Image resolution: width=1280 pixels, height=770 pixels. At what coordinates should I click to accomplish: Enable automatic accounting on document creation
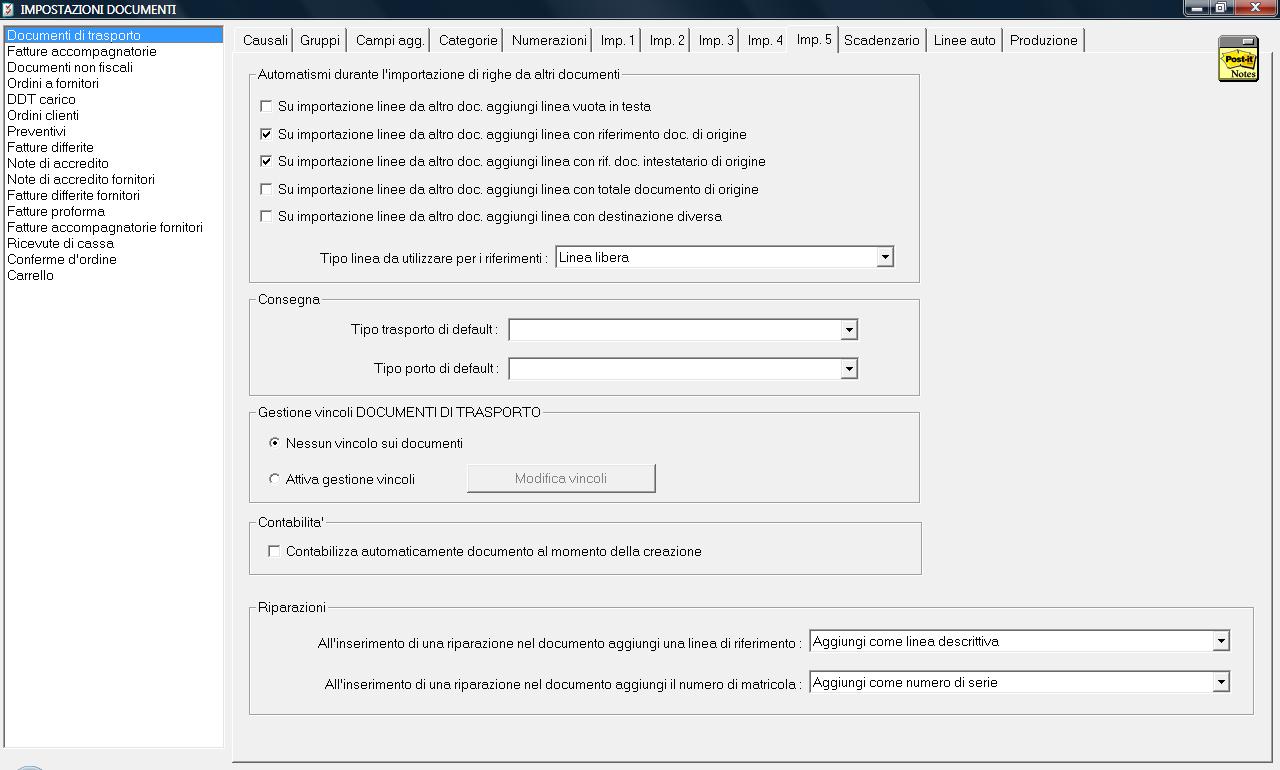274,551
